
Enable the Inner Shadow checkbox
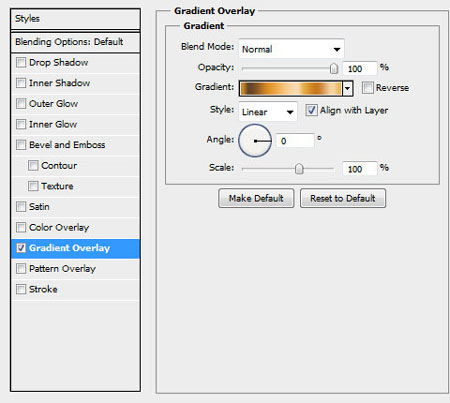(x=21, y=83)
